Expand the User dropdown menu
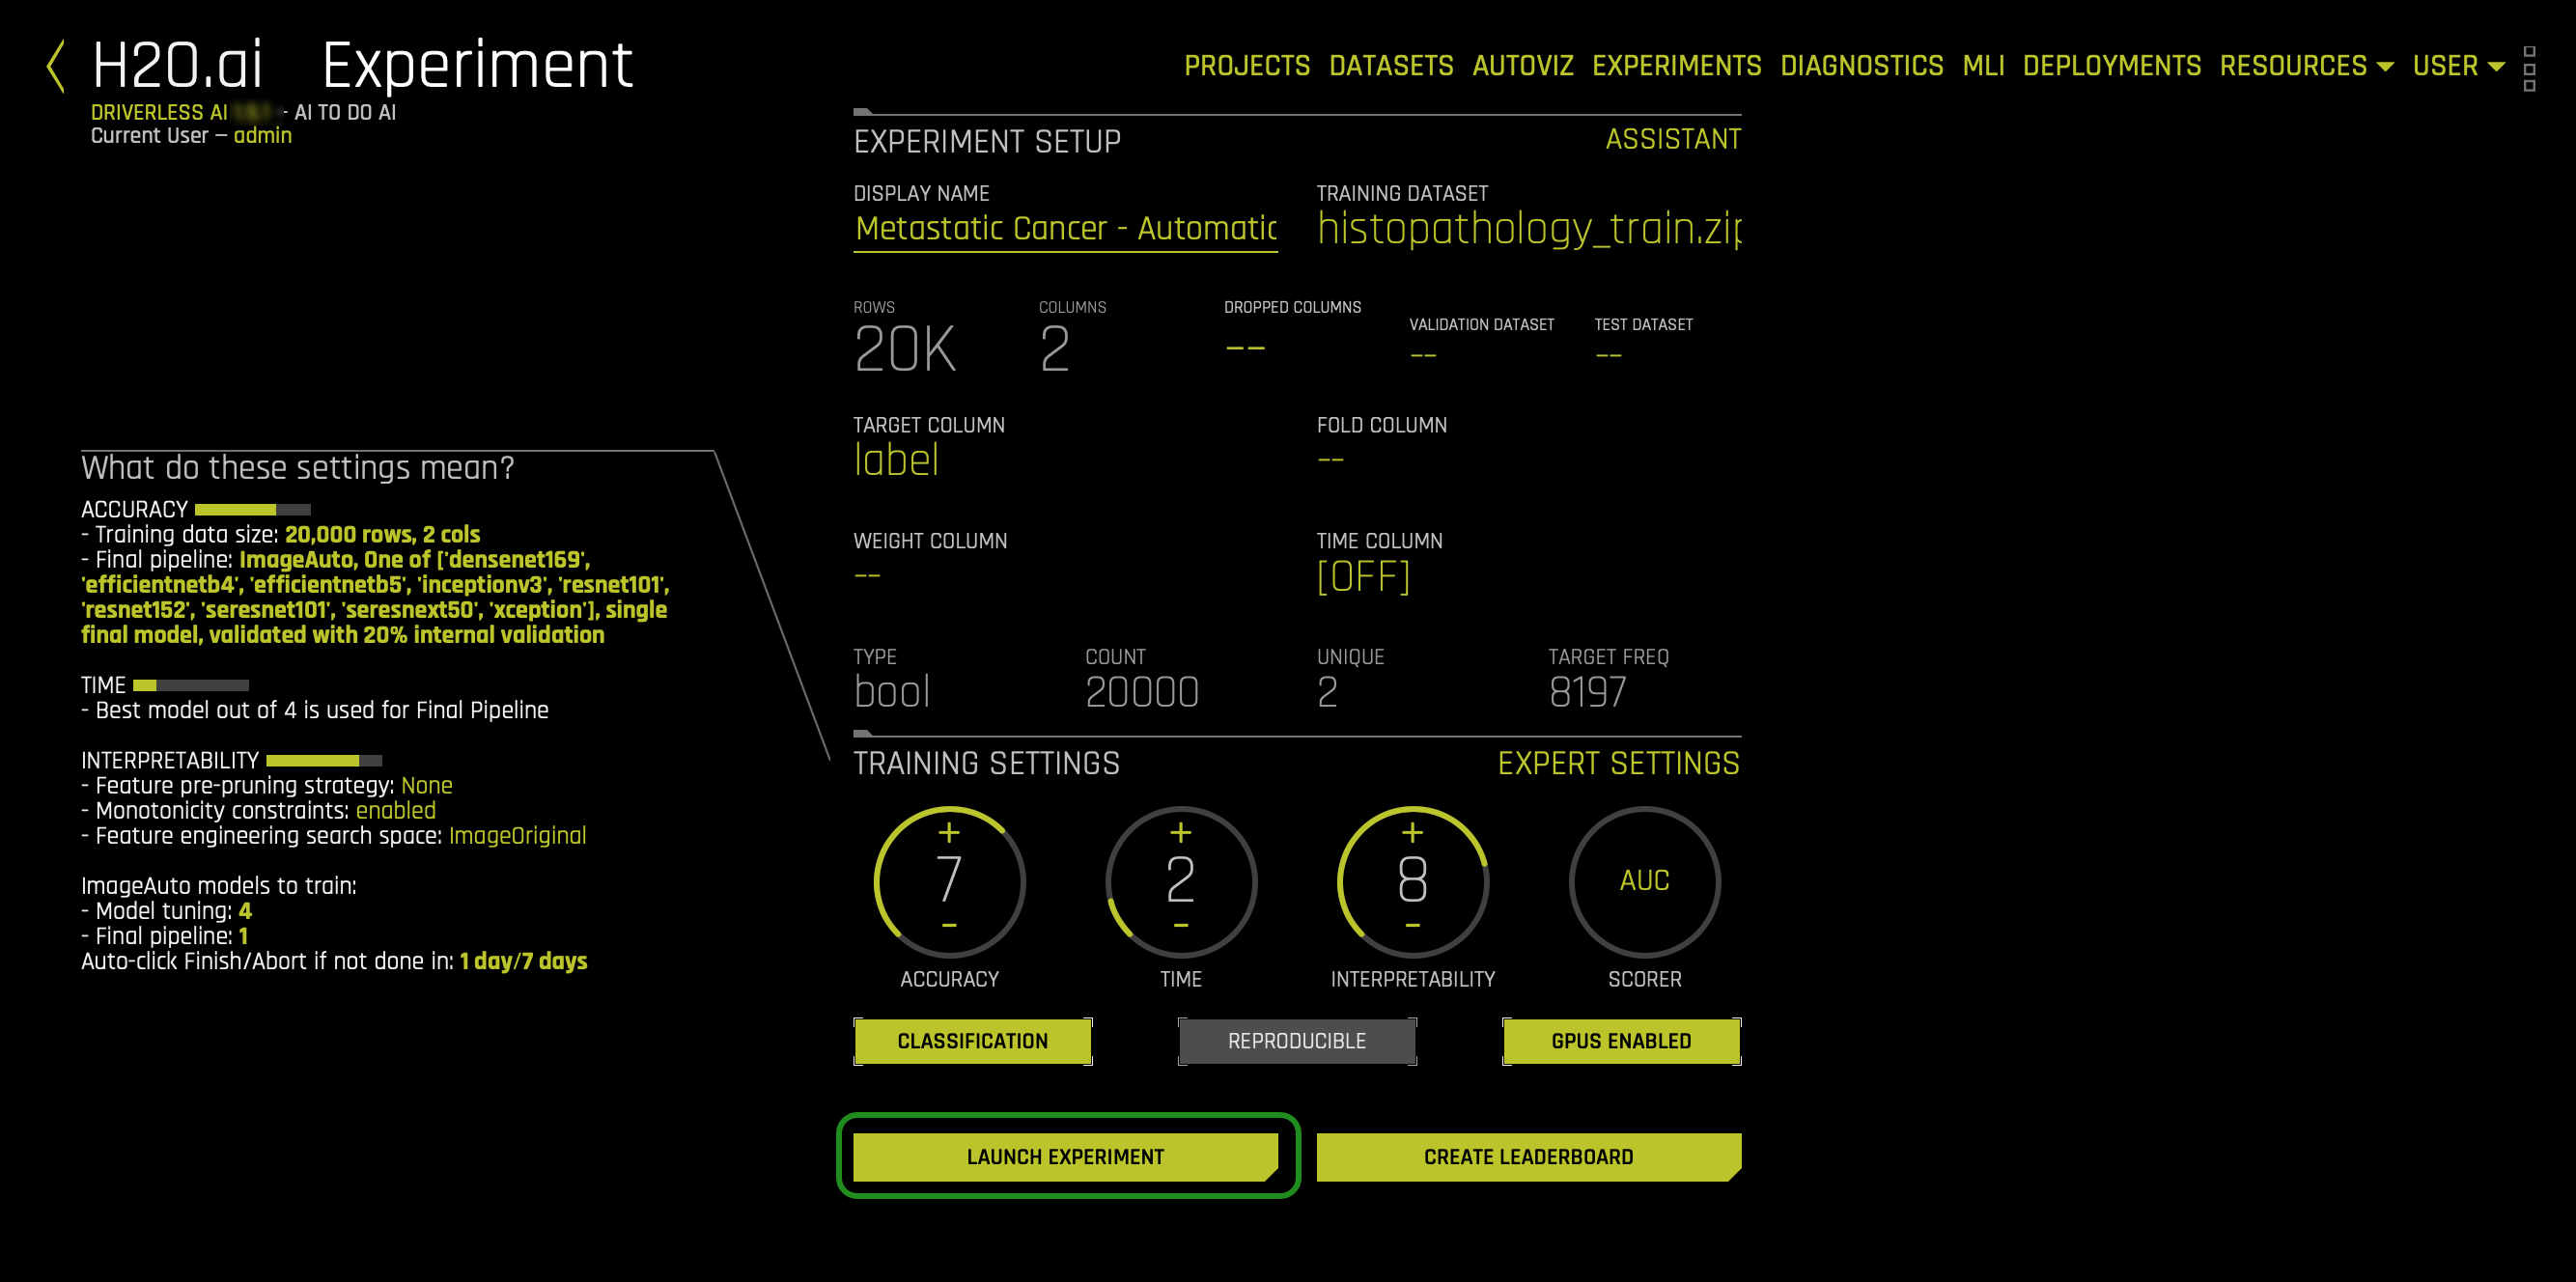2576x1282 pixels. click(x=2458, y=66)
